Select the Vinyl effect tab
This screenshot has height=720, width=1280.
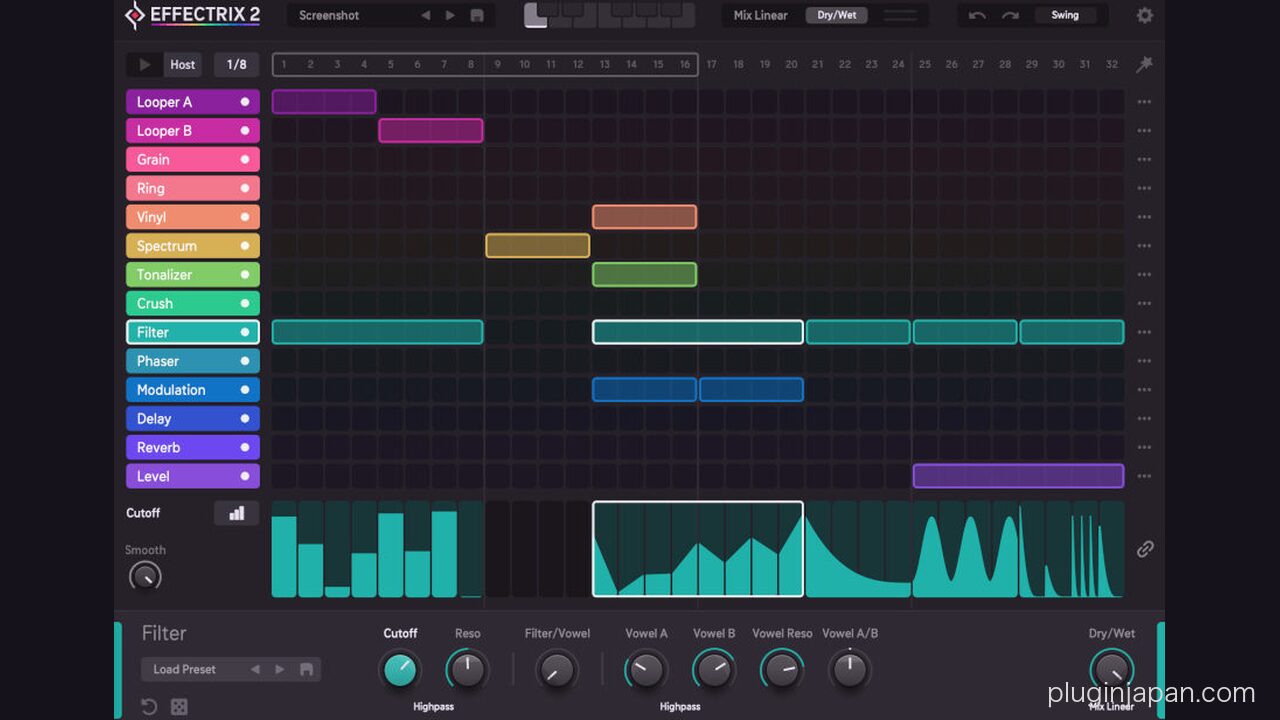click(x=193, y=217)
